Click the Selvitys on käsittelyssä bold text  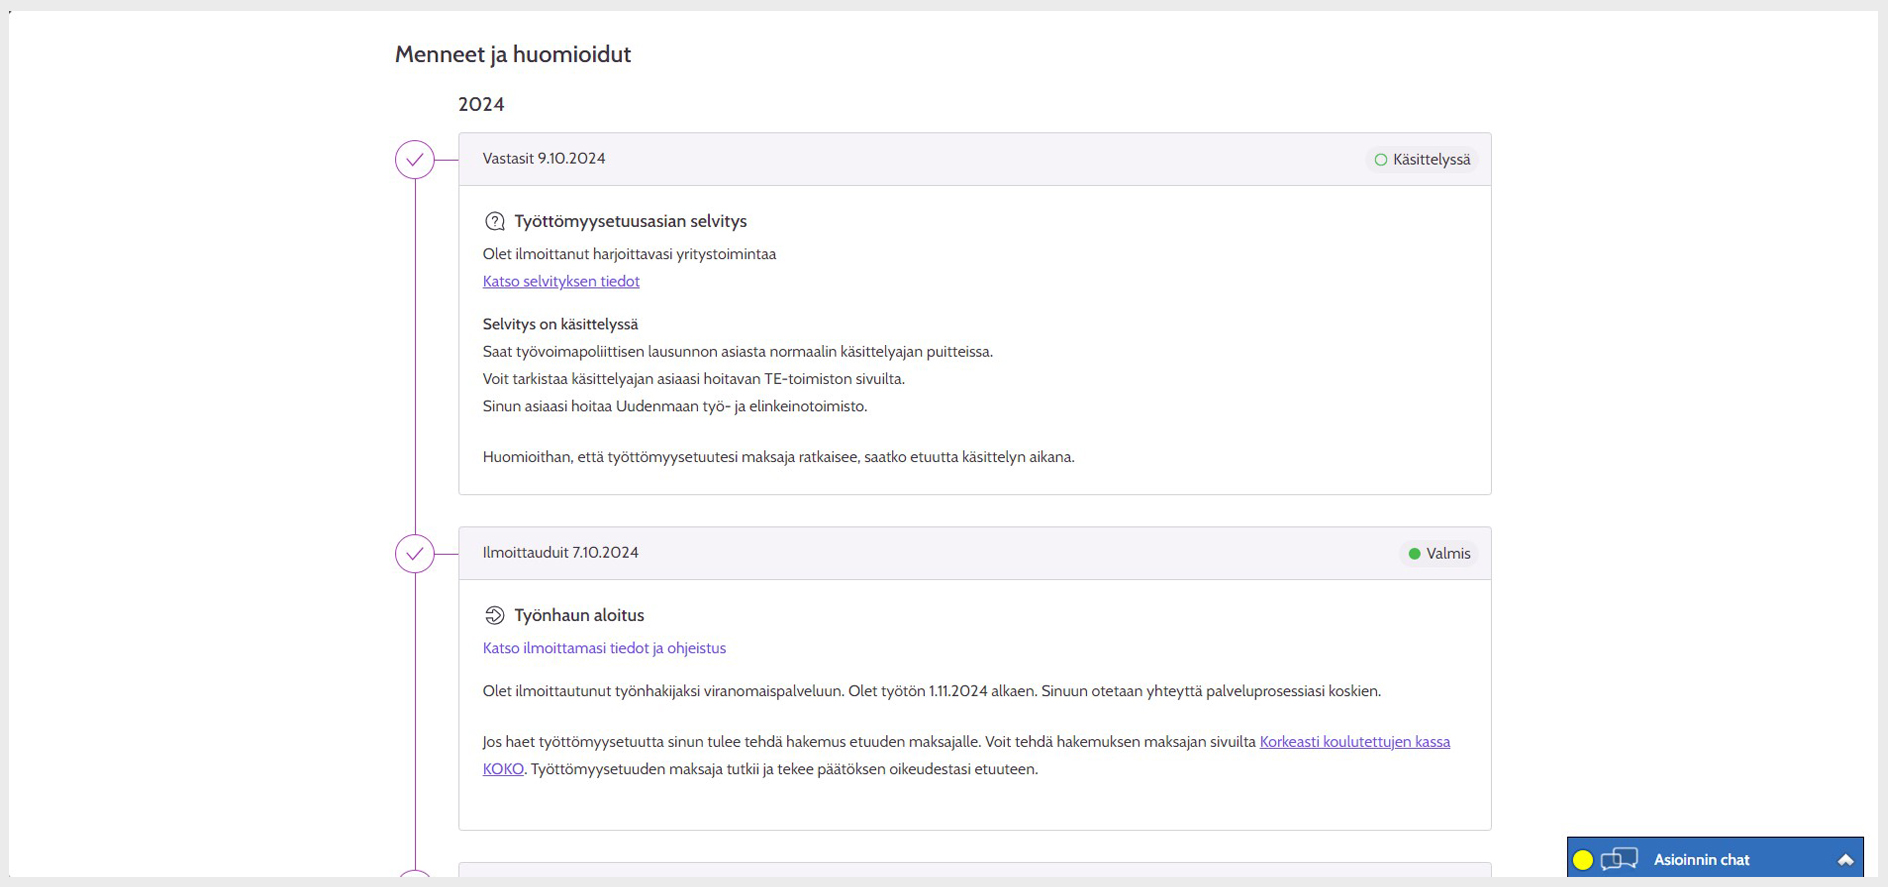tap(560, 325)
